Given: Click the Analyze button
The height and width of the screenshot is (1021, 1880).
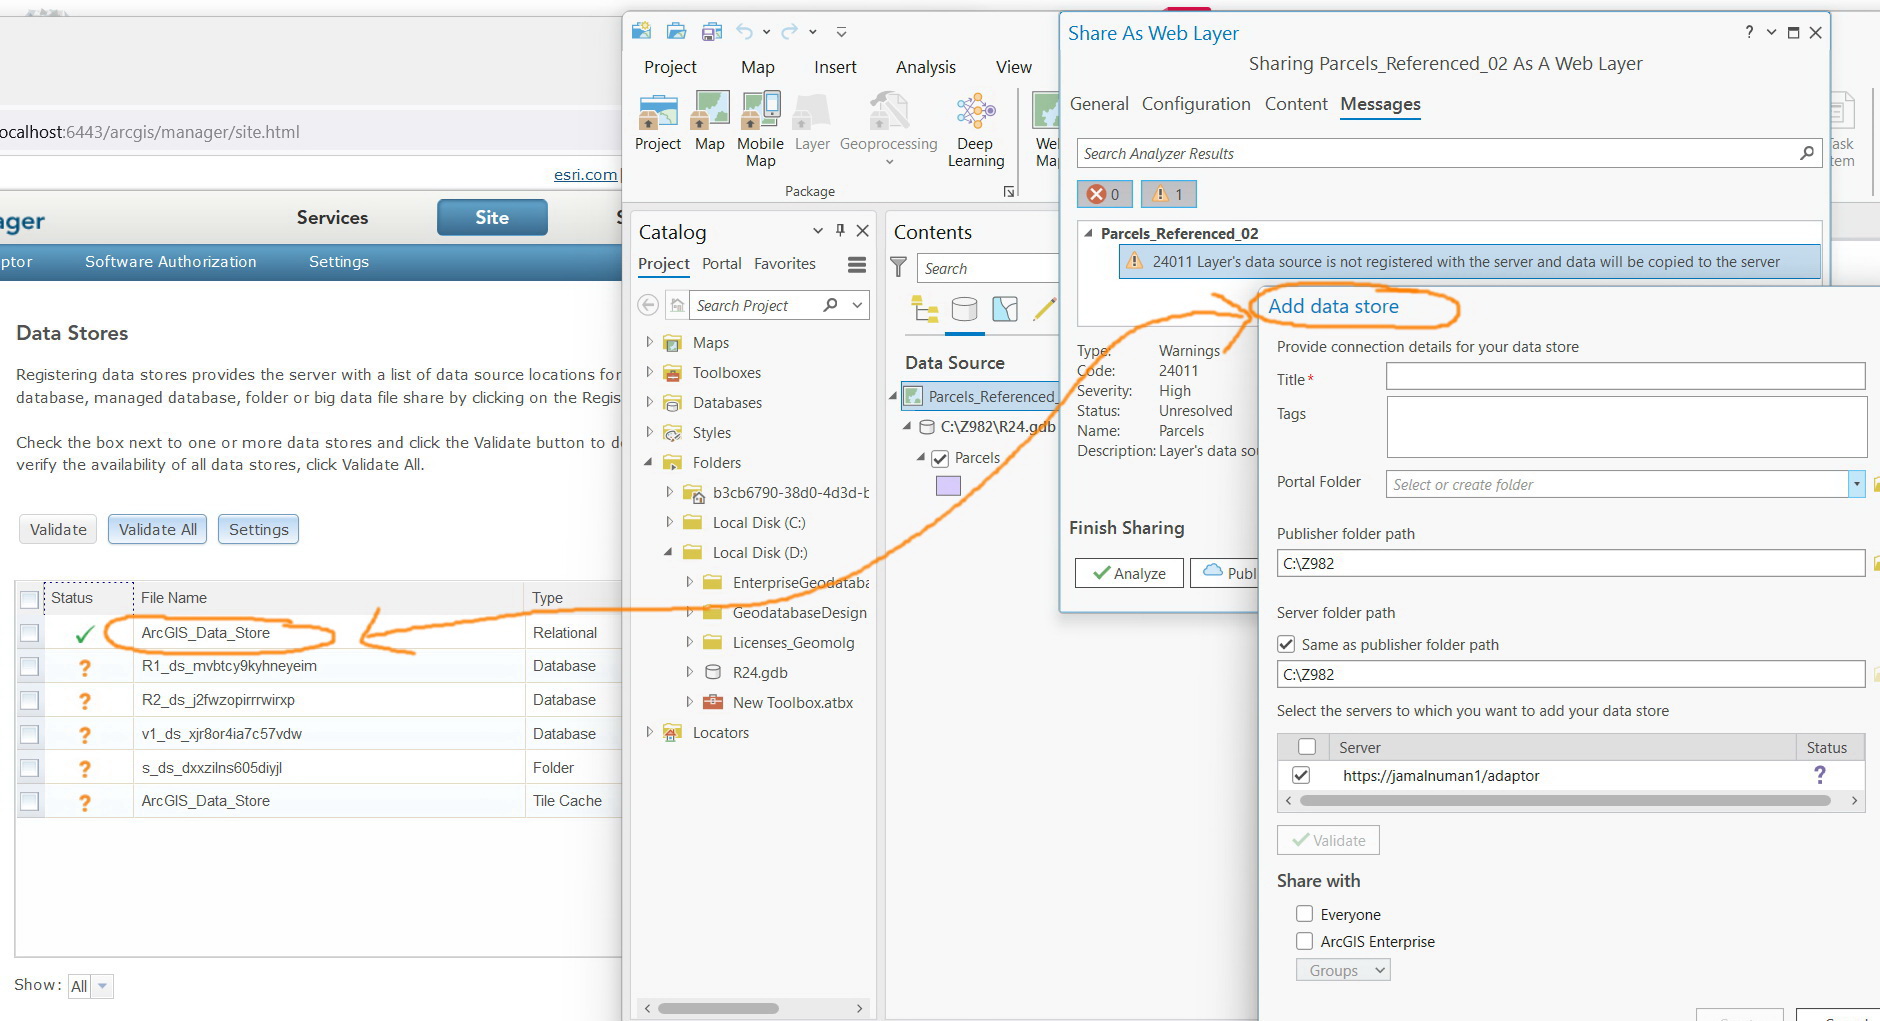Looking at the screenshot, I should [x=1128, y=572].
